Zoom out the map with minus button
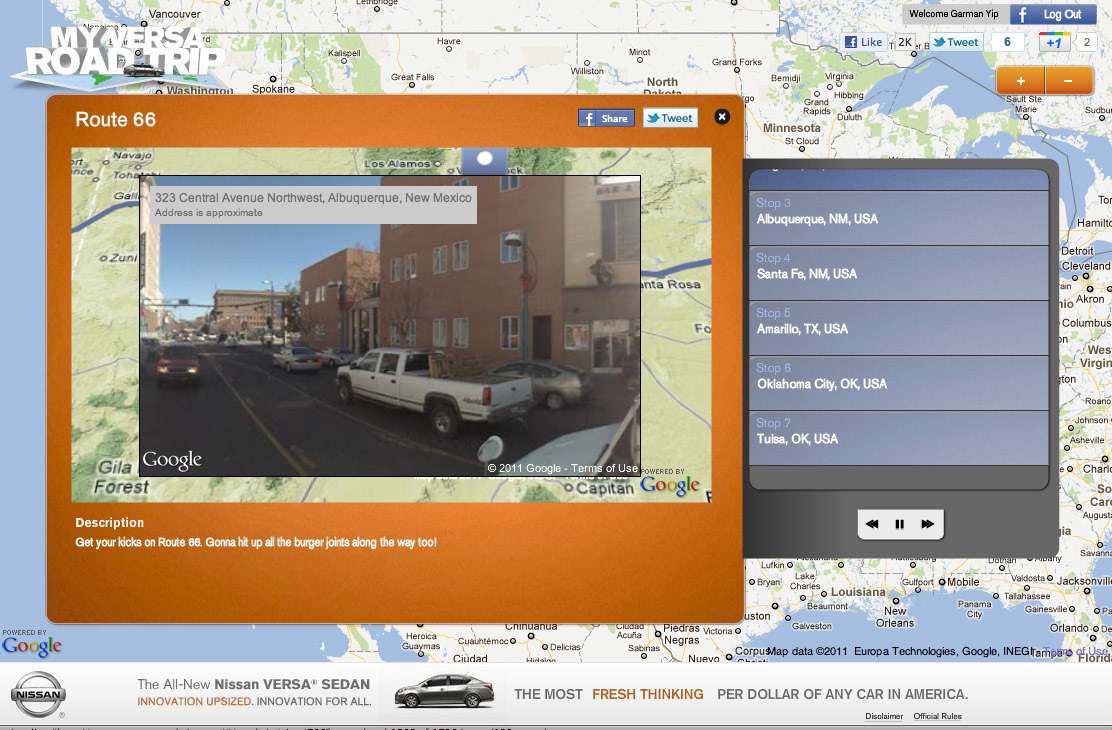This screenshot has height=730, width=1112. pyautogui.click(x=1068, y=81)
